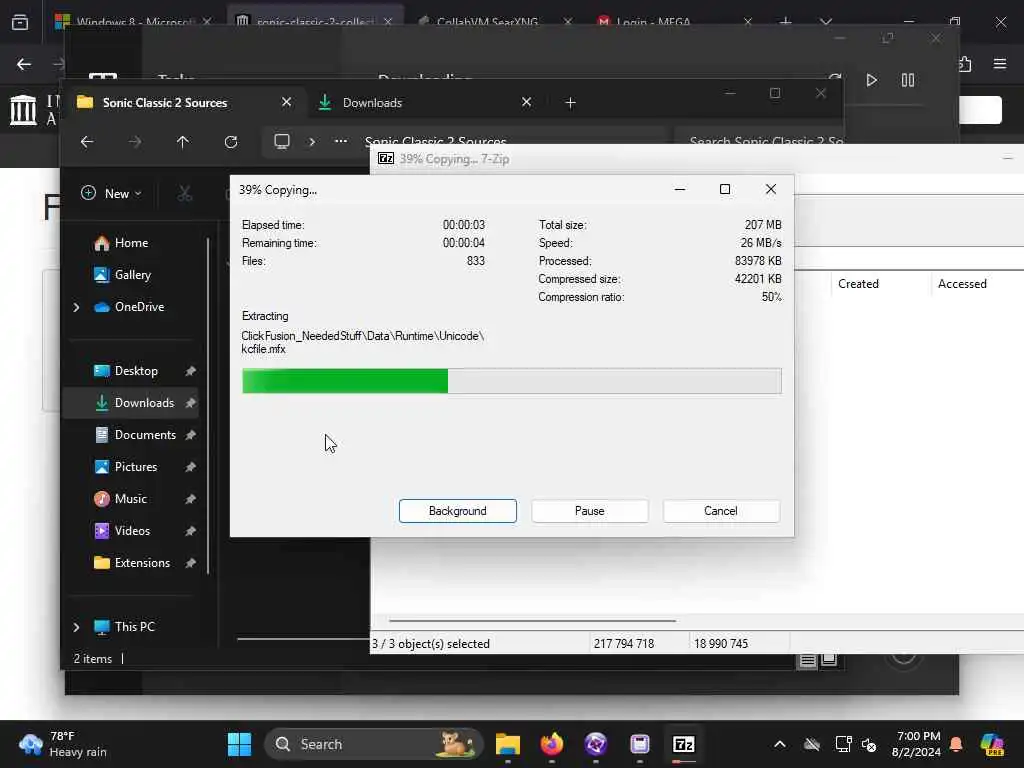Show hidden system tray icons

(780, 744)
